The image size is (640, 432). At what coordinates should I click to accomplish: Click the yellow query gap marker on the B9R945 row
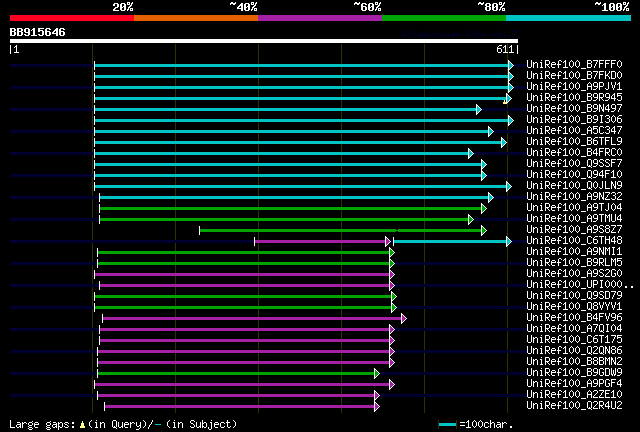tap(505, 102)
